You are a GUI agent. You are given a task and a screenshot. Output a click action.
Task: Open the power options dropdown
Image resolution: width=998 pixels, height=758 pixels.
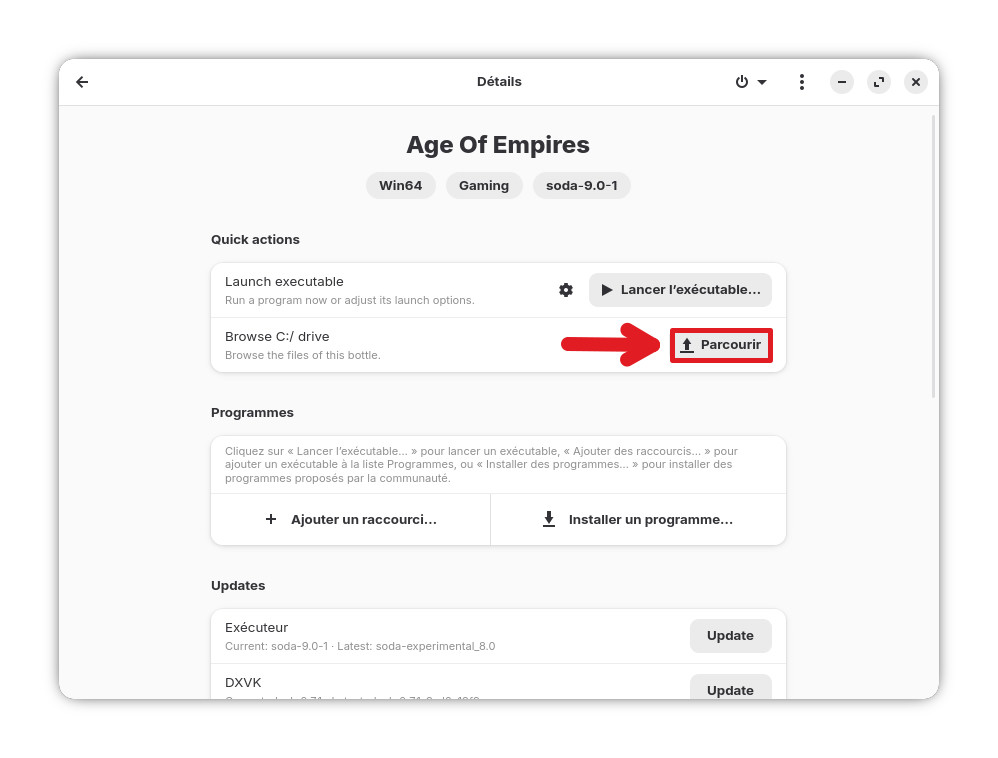[x=751, y=82]
